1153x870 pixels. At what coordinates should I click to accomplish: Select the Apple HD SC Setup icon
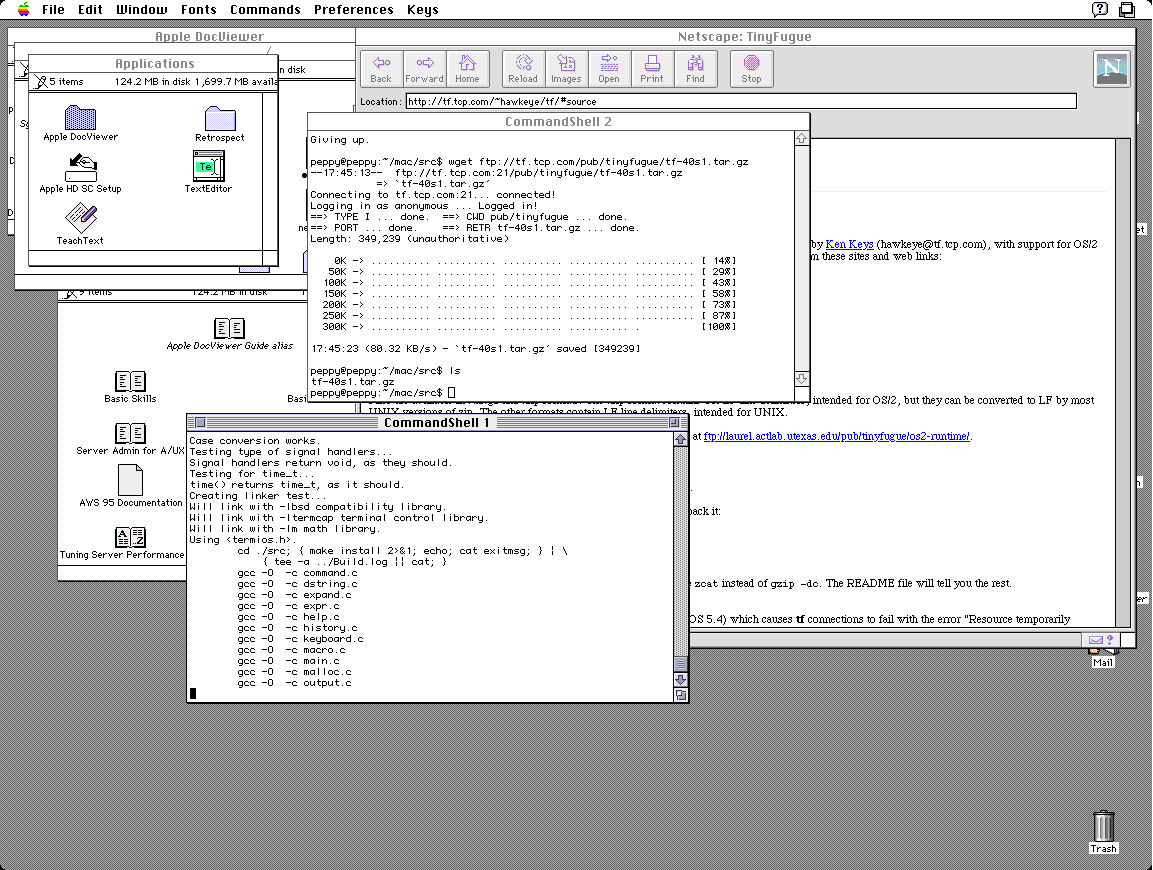(x=81, y=168)
